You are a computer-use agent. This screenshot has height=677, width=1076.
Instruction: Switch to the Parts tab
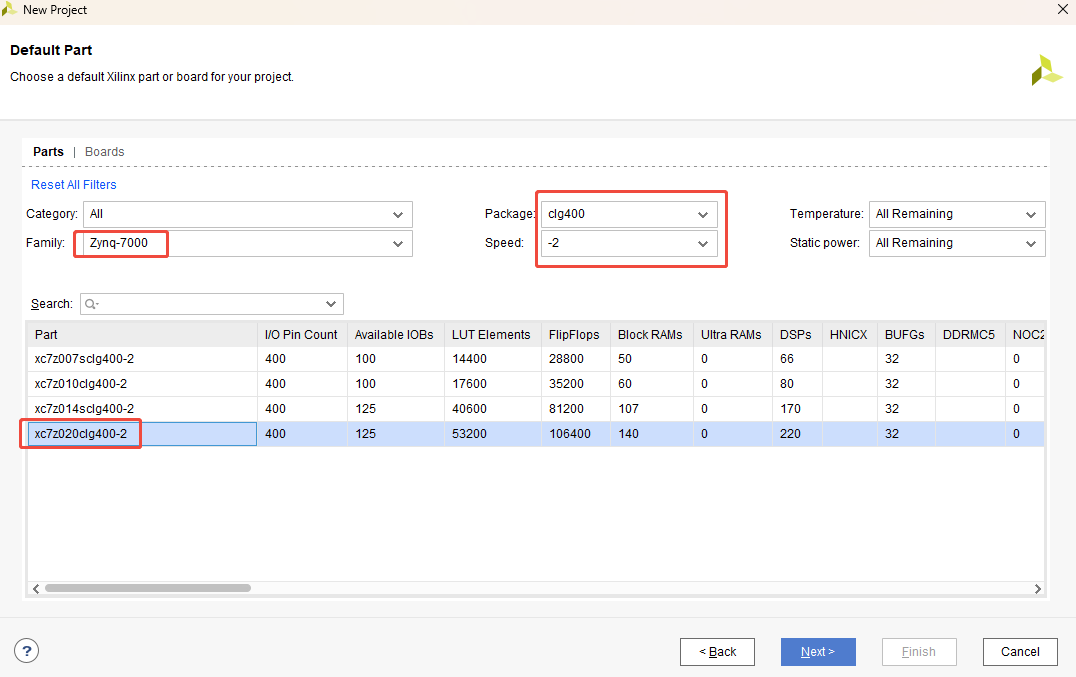pyautogui.click(x=48, y=152)
